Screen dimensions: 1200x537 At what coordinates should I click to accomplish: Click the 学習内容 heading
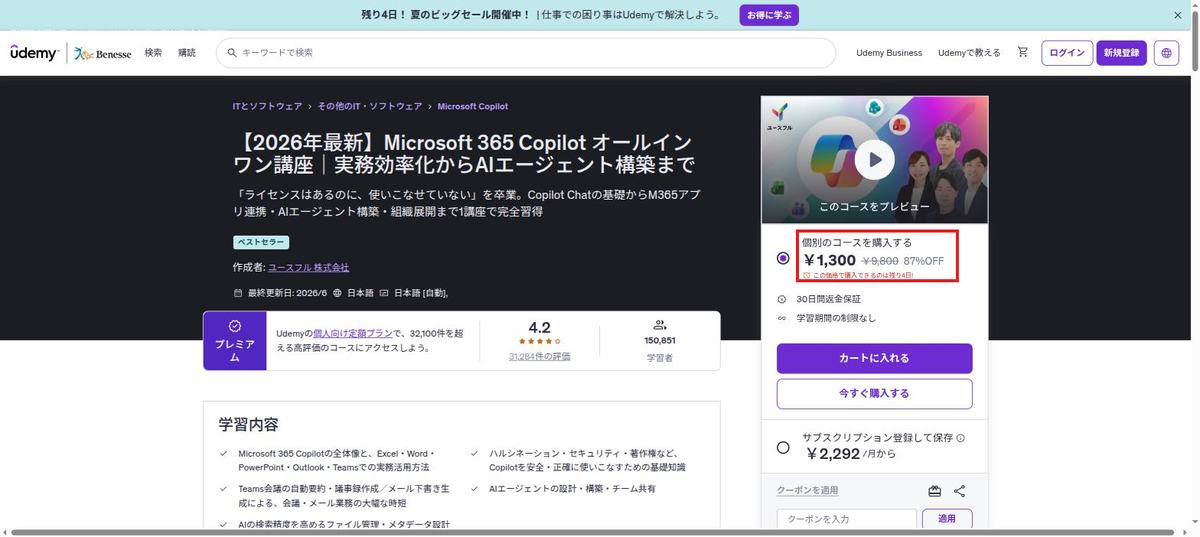[249, 425]
